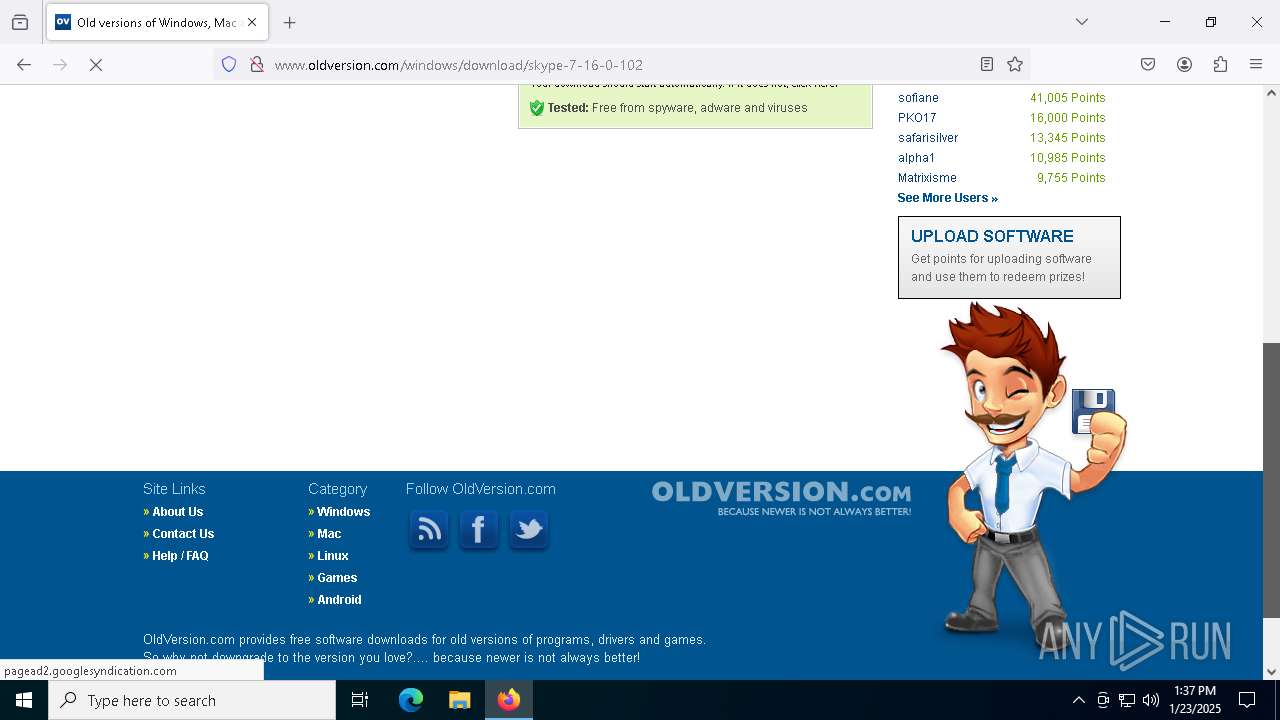Select 16,000 Points text
The image size is (1280, 720).
click(x=1067, y=118)
